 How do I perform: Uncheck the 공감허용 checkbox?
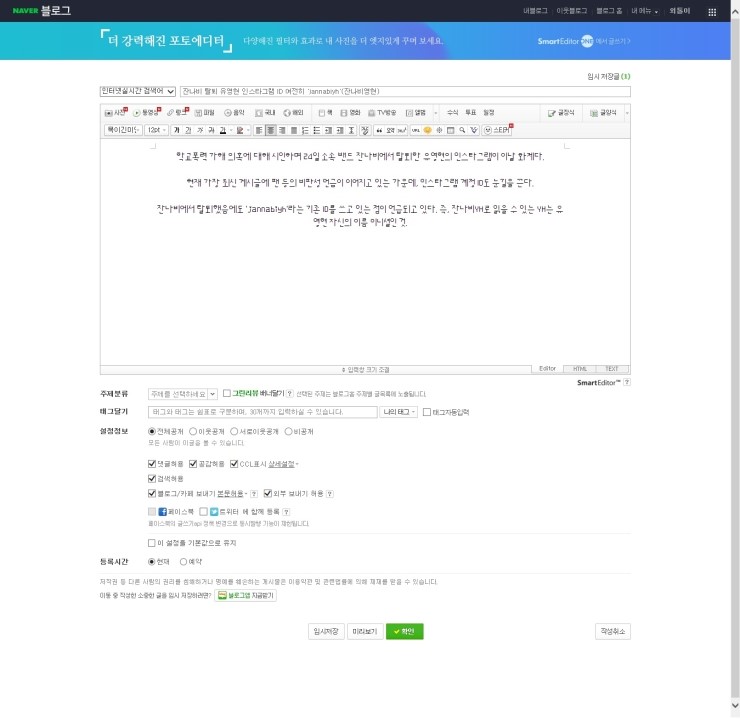pyautogui.click(x=193, y=464)
